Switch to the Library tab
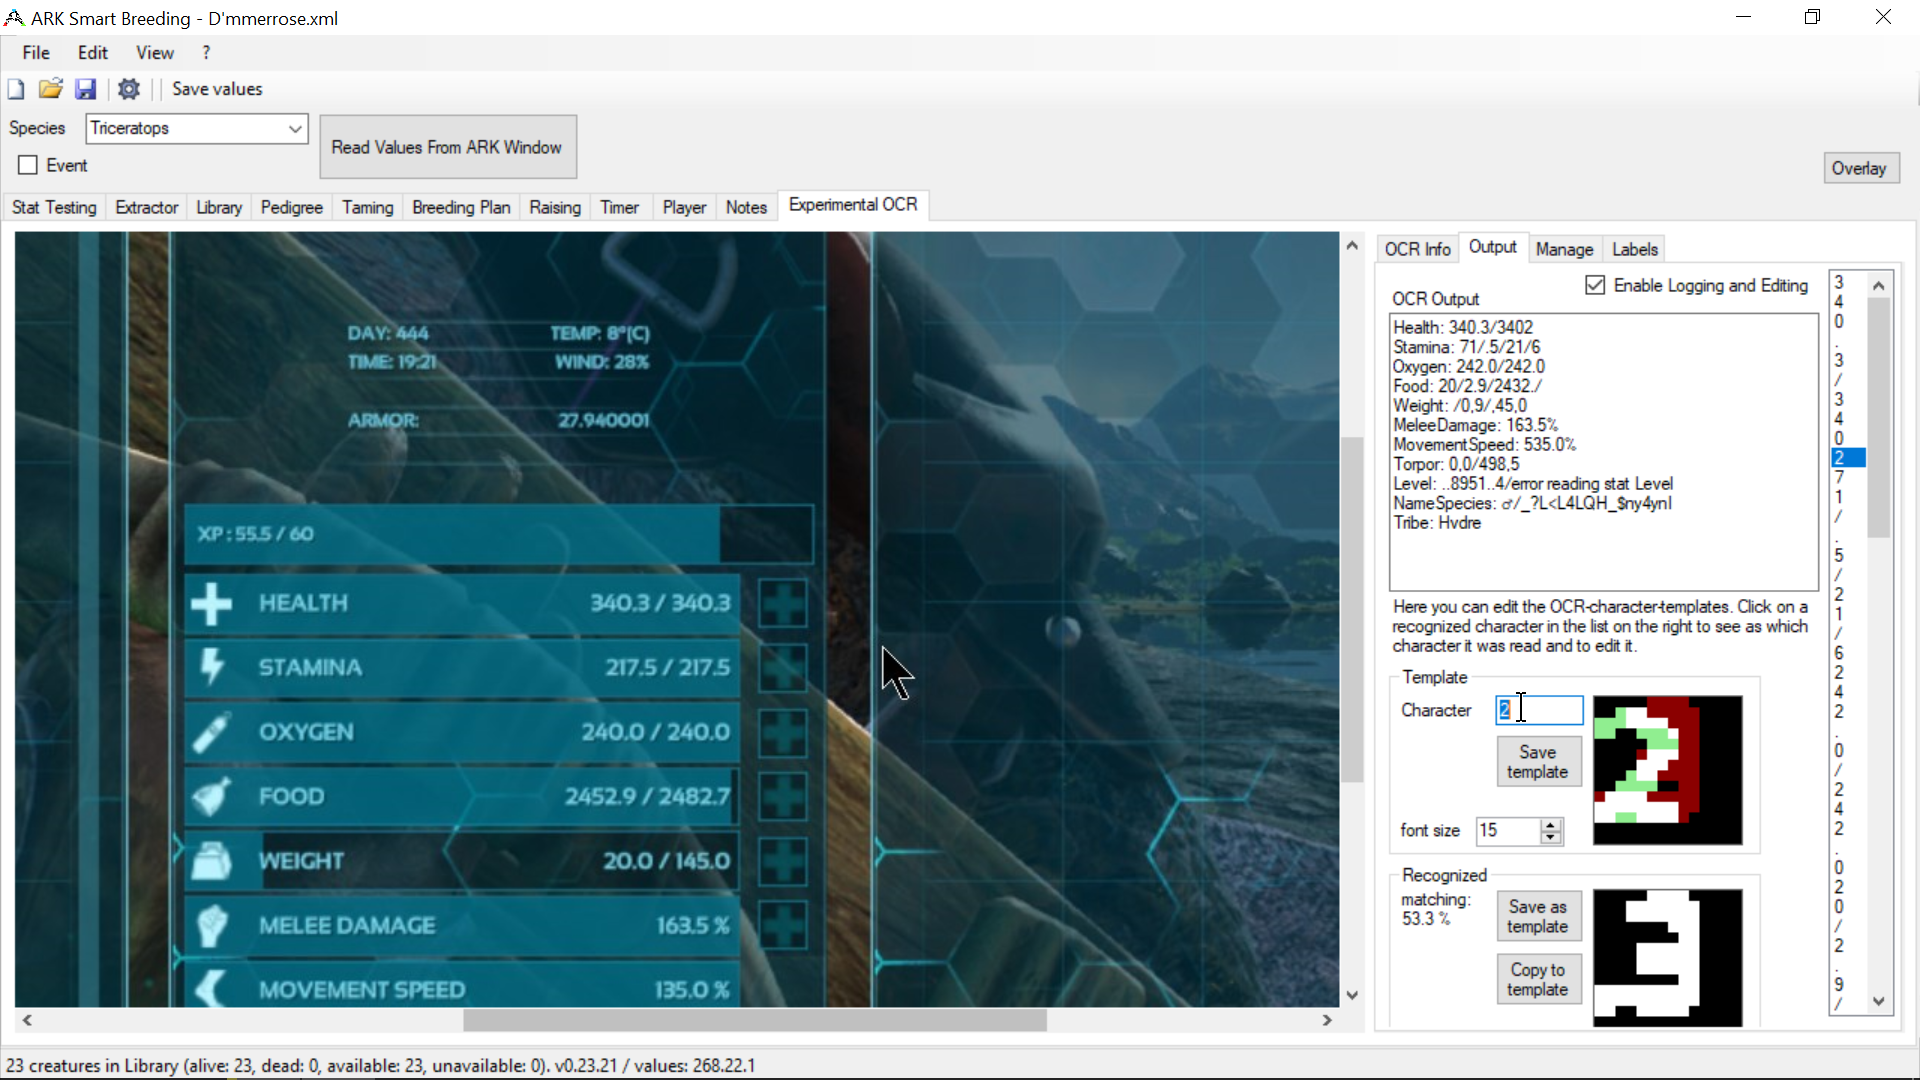This screenshot has height=1080, width=1920. (218, 207)
